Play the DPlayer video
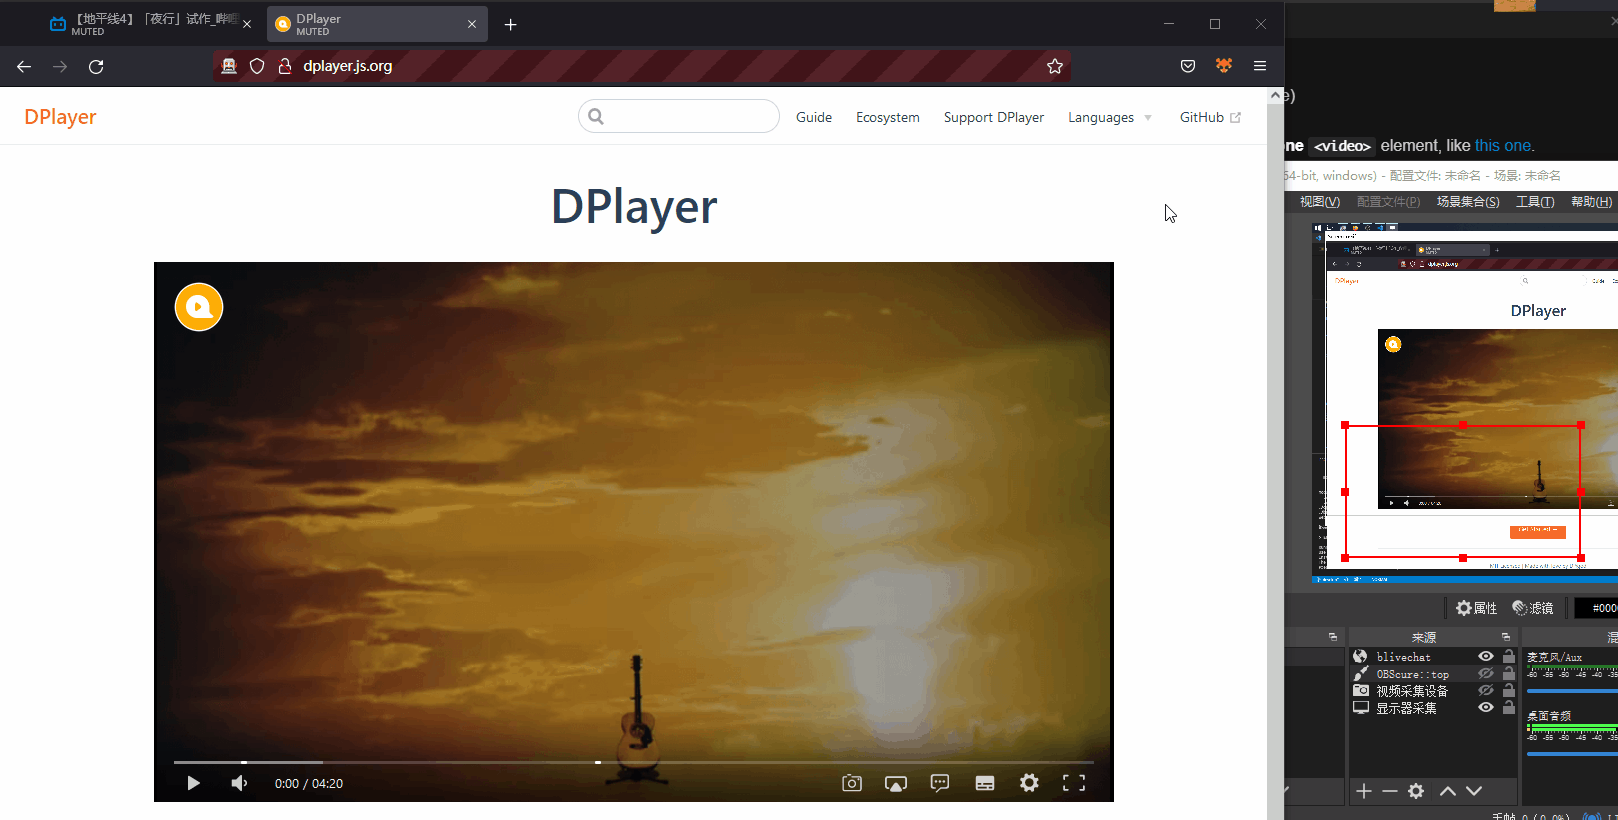Screen dimensions: 1618x820 click(194, 783)
